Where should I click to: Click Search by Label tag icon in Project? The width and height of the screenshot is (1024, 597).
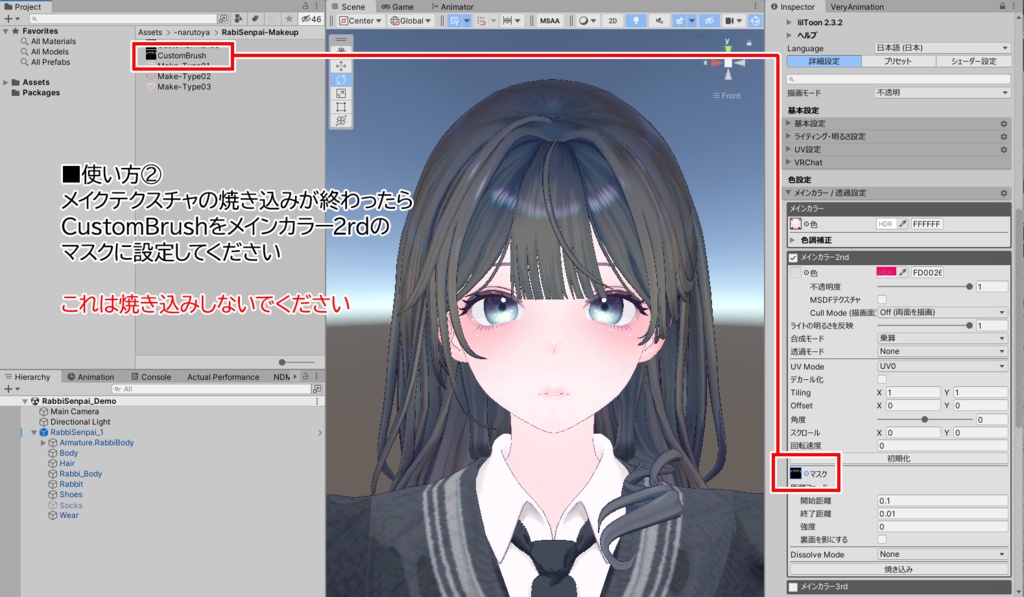click(255, 19)
